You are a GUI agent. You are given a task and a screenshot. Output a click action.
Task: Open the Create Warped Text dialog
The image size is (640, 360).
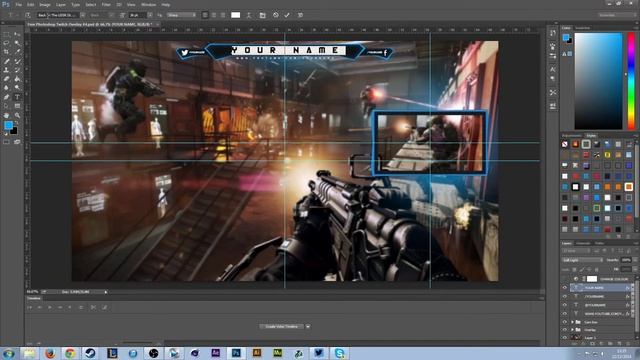pyautogui.click(x=249, y=15)
